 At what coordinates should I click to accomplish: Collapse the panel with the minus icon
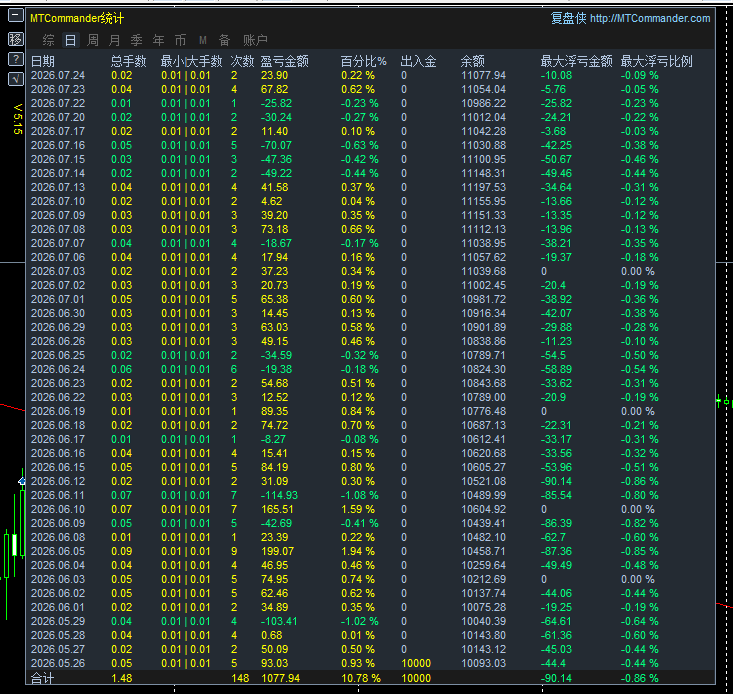tap(15, 15)
